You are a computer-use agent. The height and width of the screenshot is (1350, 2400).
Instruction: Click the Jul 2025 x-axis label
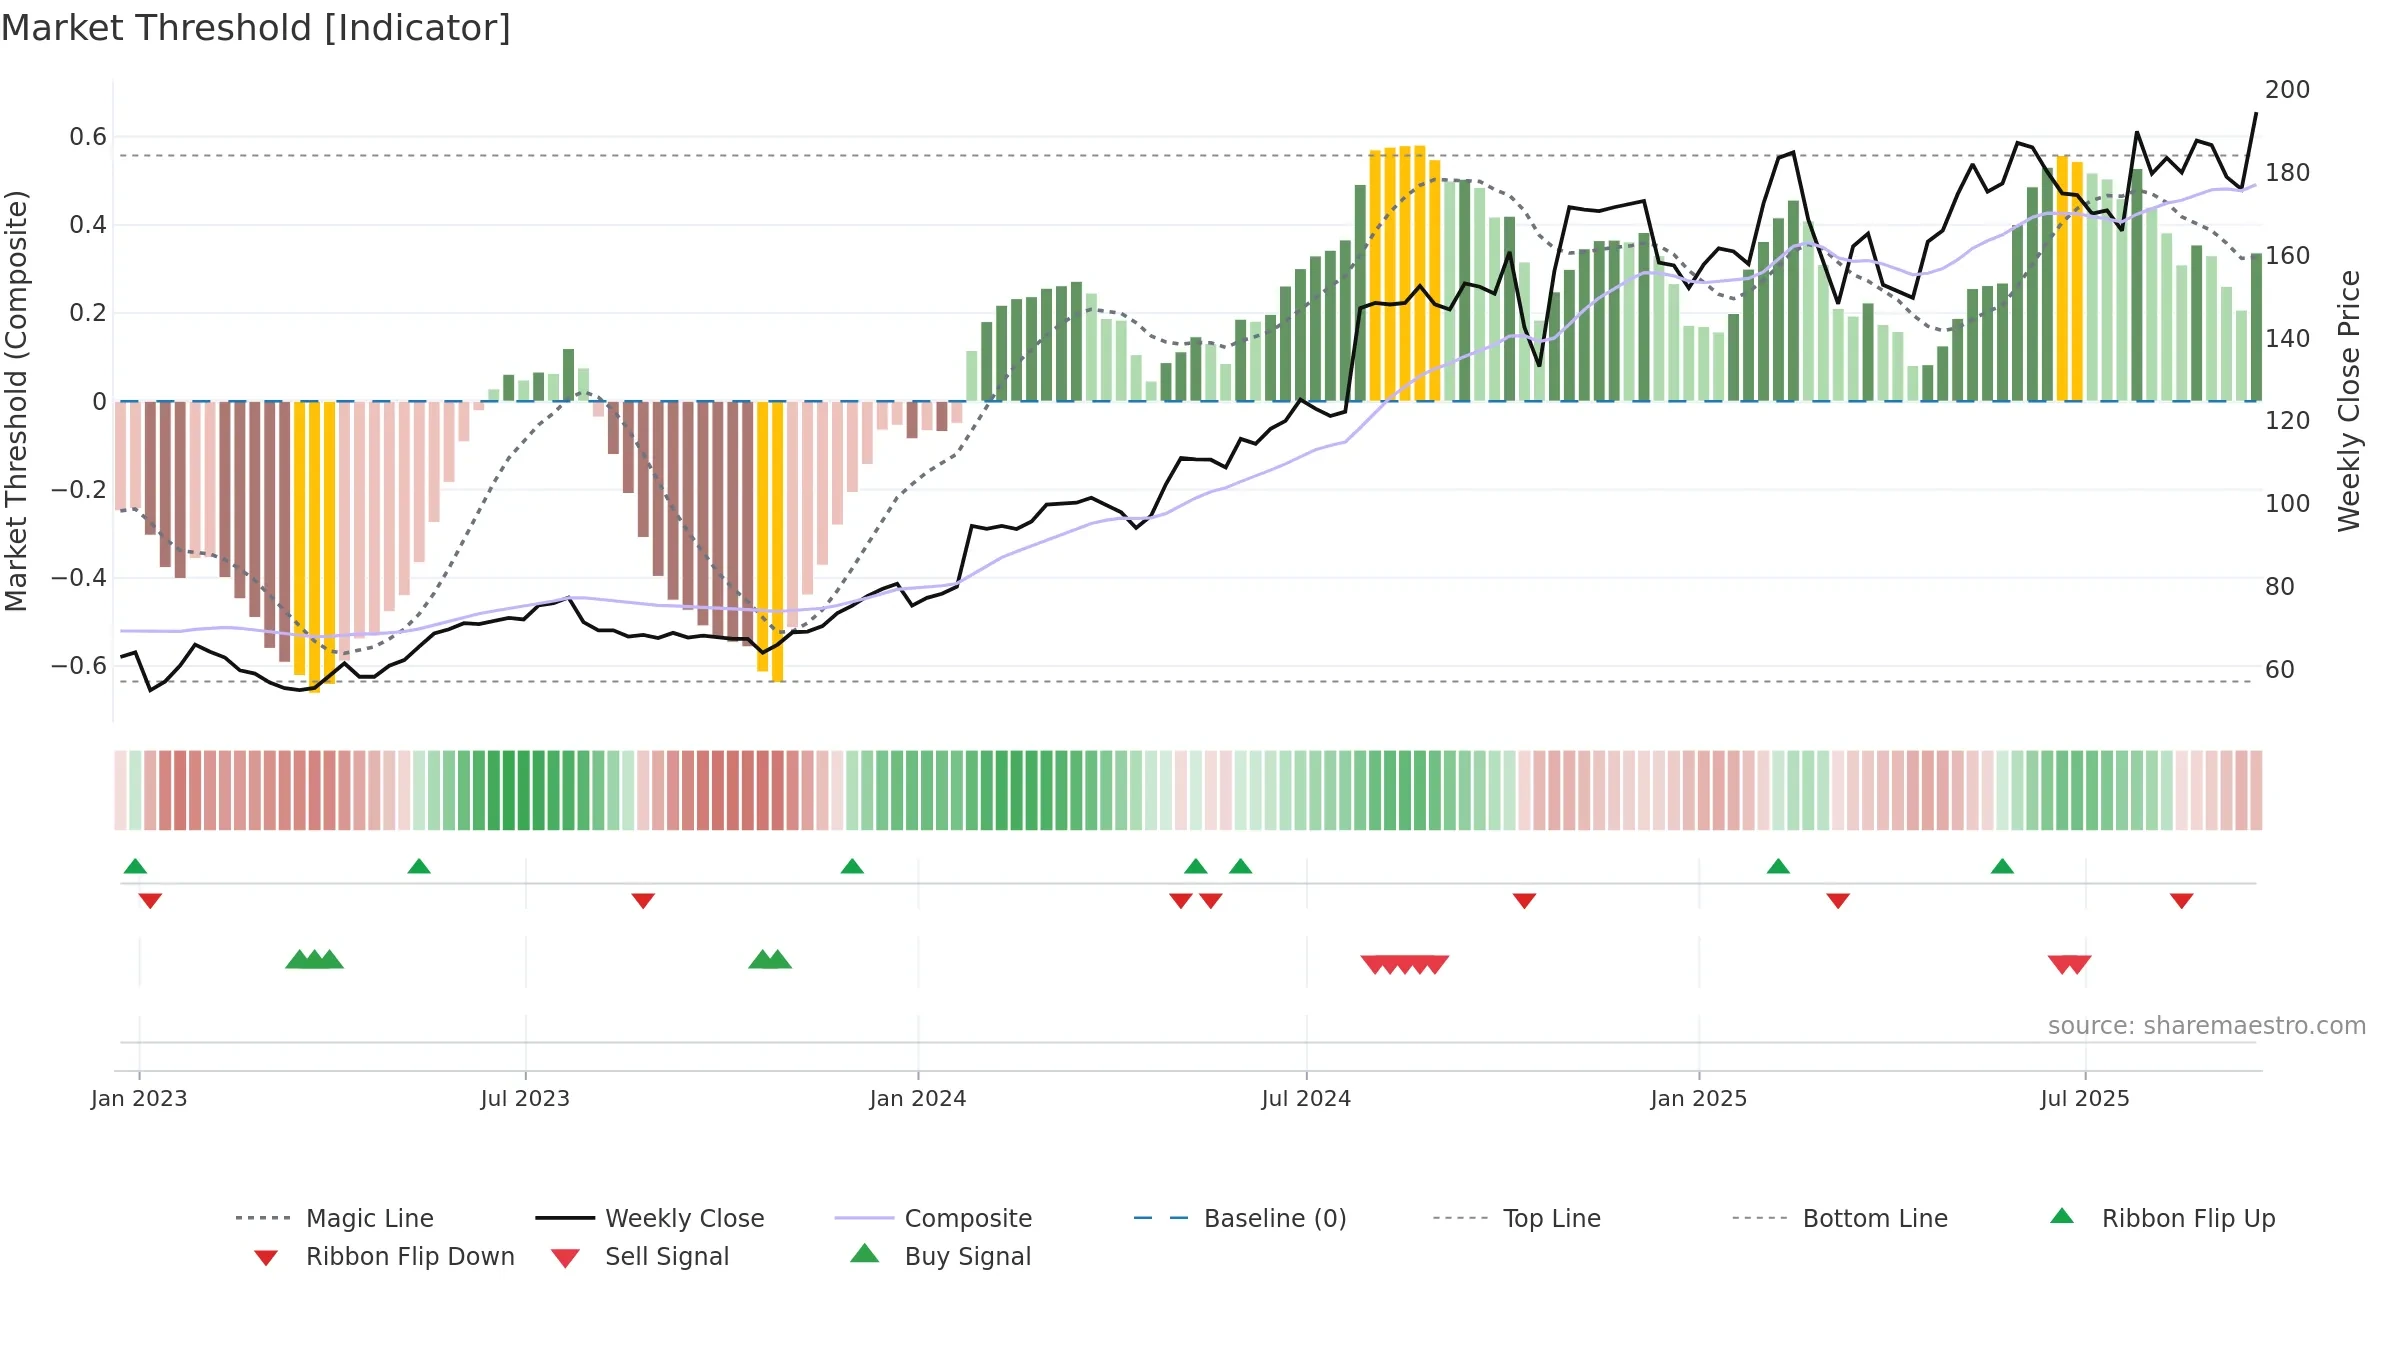point(2085,1098)
